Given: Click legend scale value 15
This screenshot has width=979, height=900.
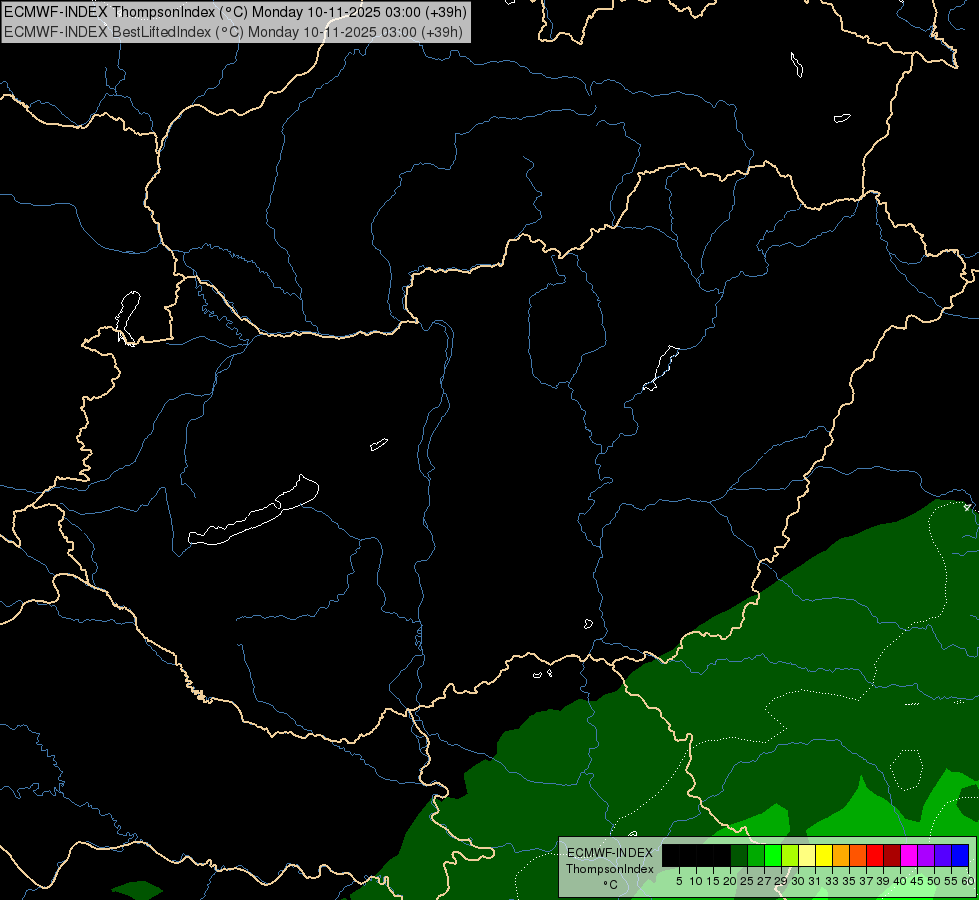Looking at the screenshot, I should click(713, 881).
